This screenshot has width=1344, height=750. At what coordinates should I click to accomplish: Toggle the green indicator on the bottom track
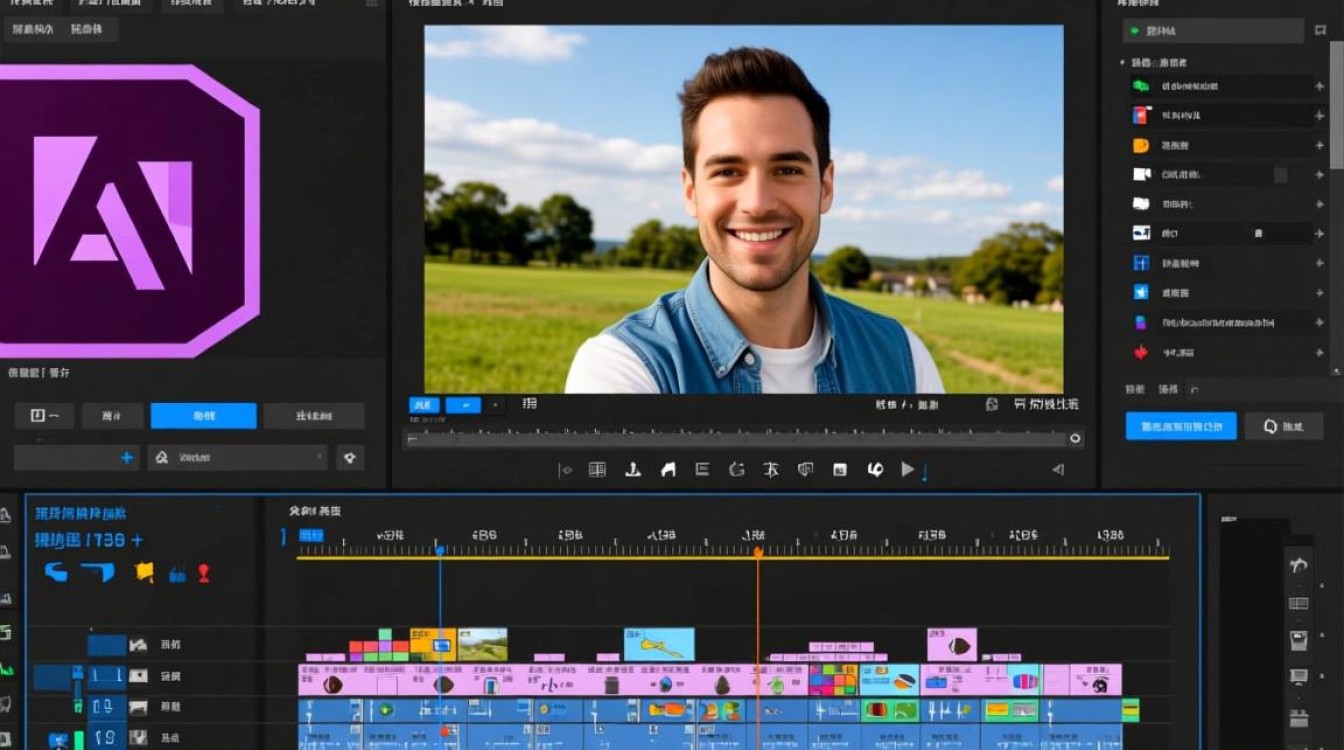click(x=78, y=740)
